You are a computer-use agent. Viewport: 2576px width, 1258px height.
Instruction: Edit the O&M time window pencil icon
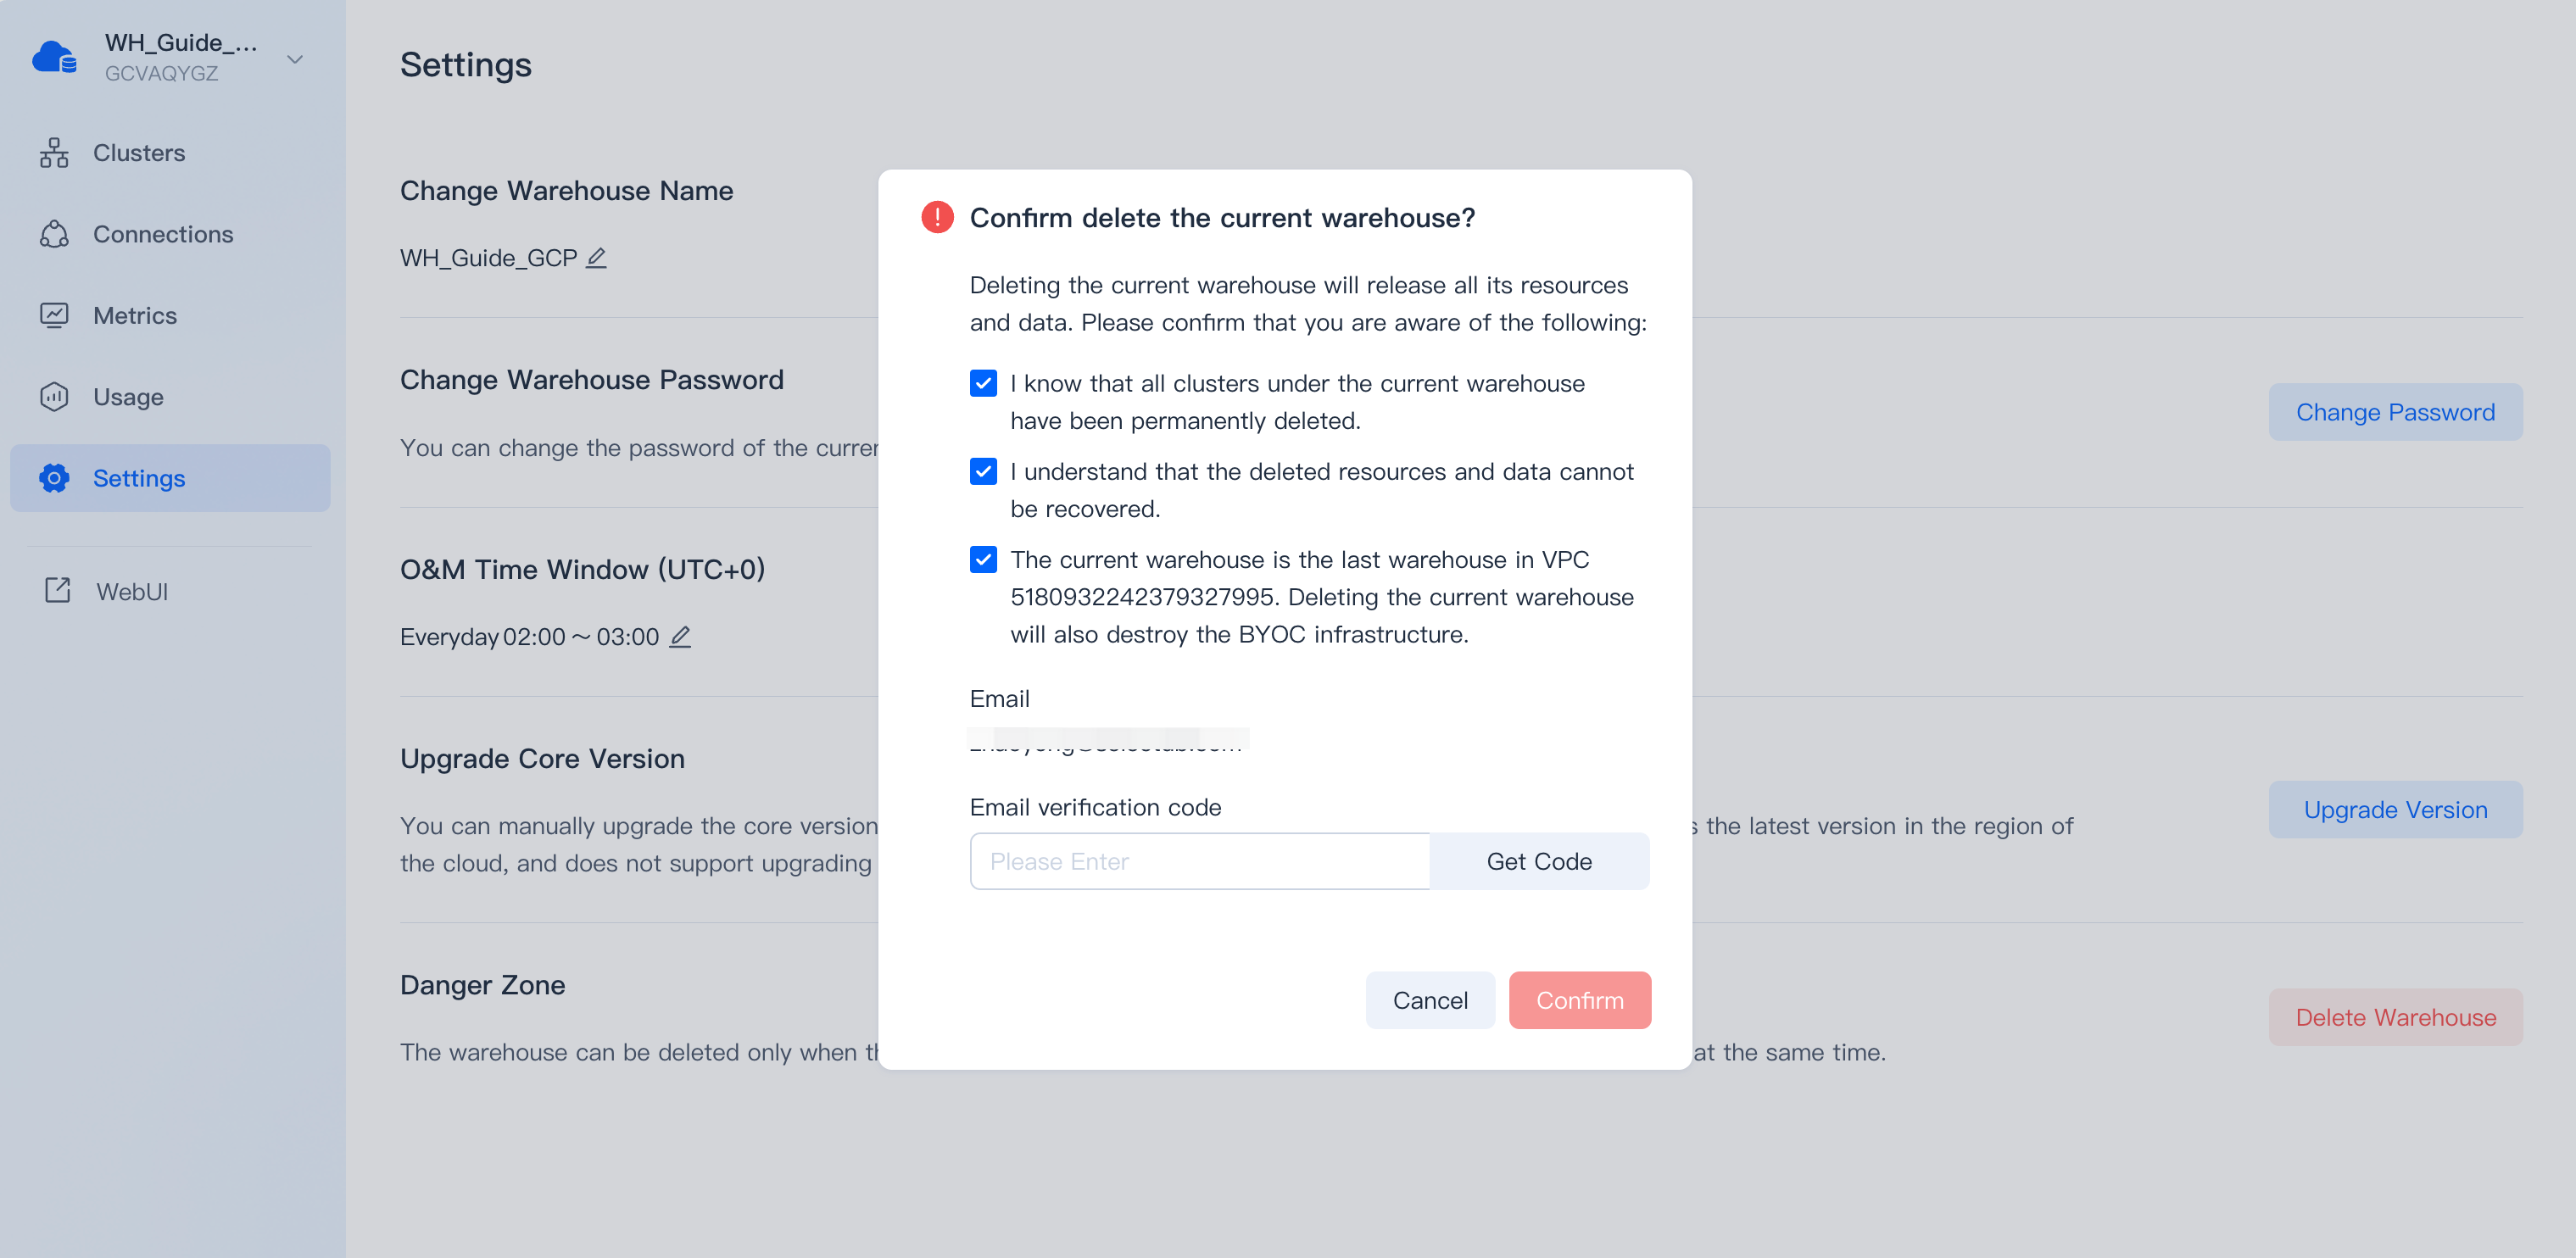680,637
